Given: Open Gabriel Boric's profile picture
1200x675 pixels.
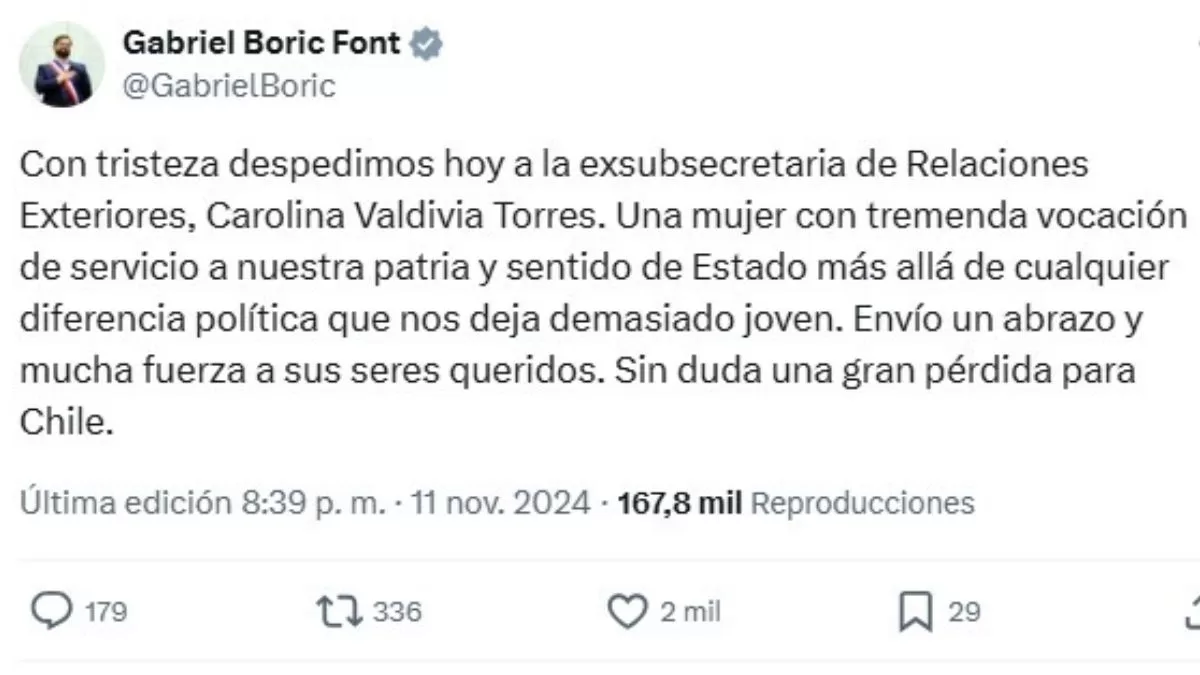Looking at the screenshot, I should point(63,64).
